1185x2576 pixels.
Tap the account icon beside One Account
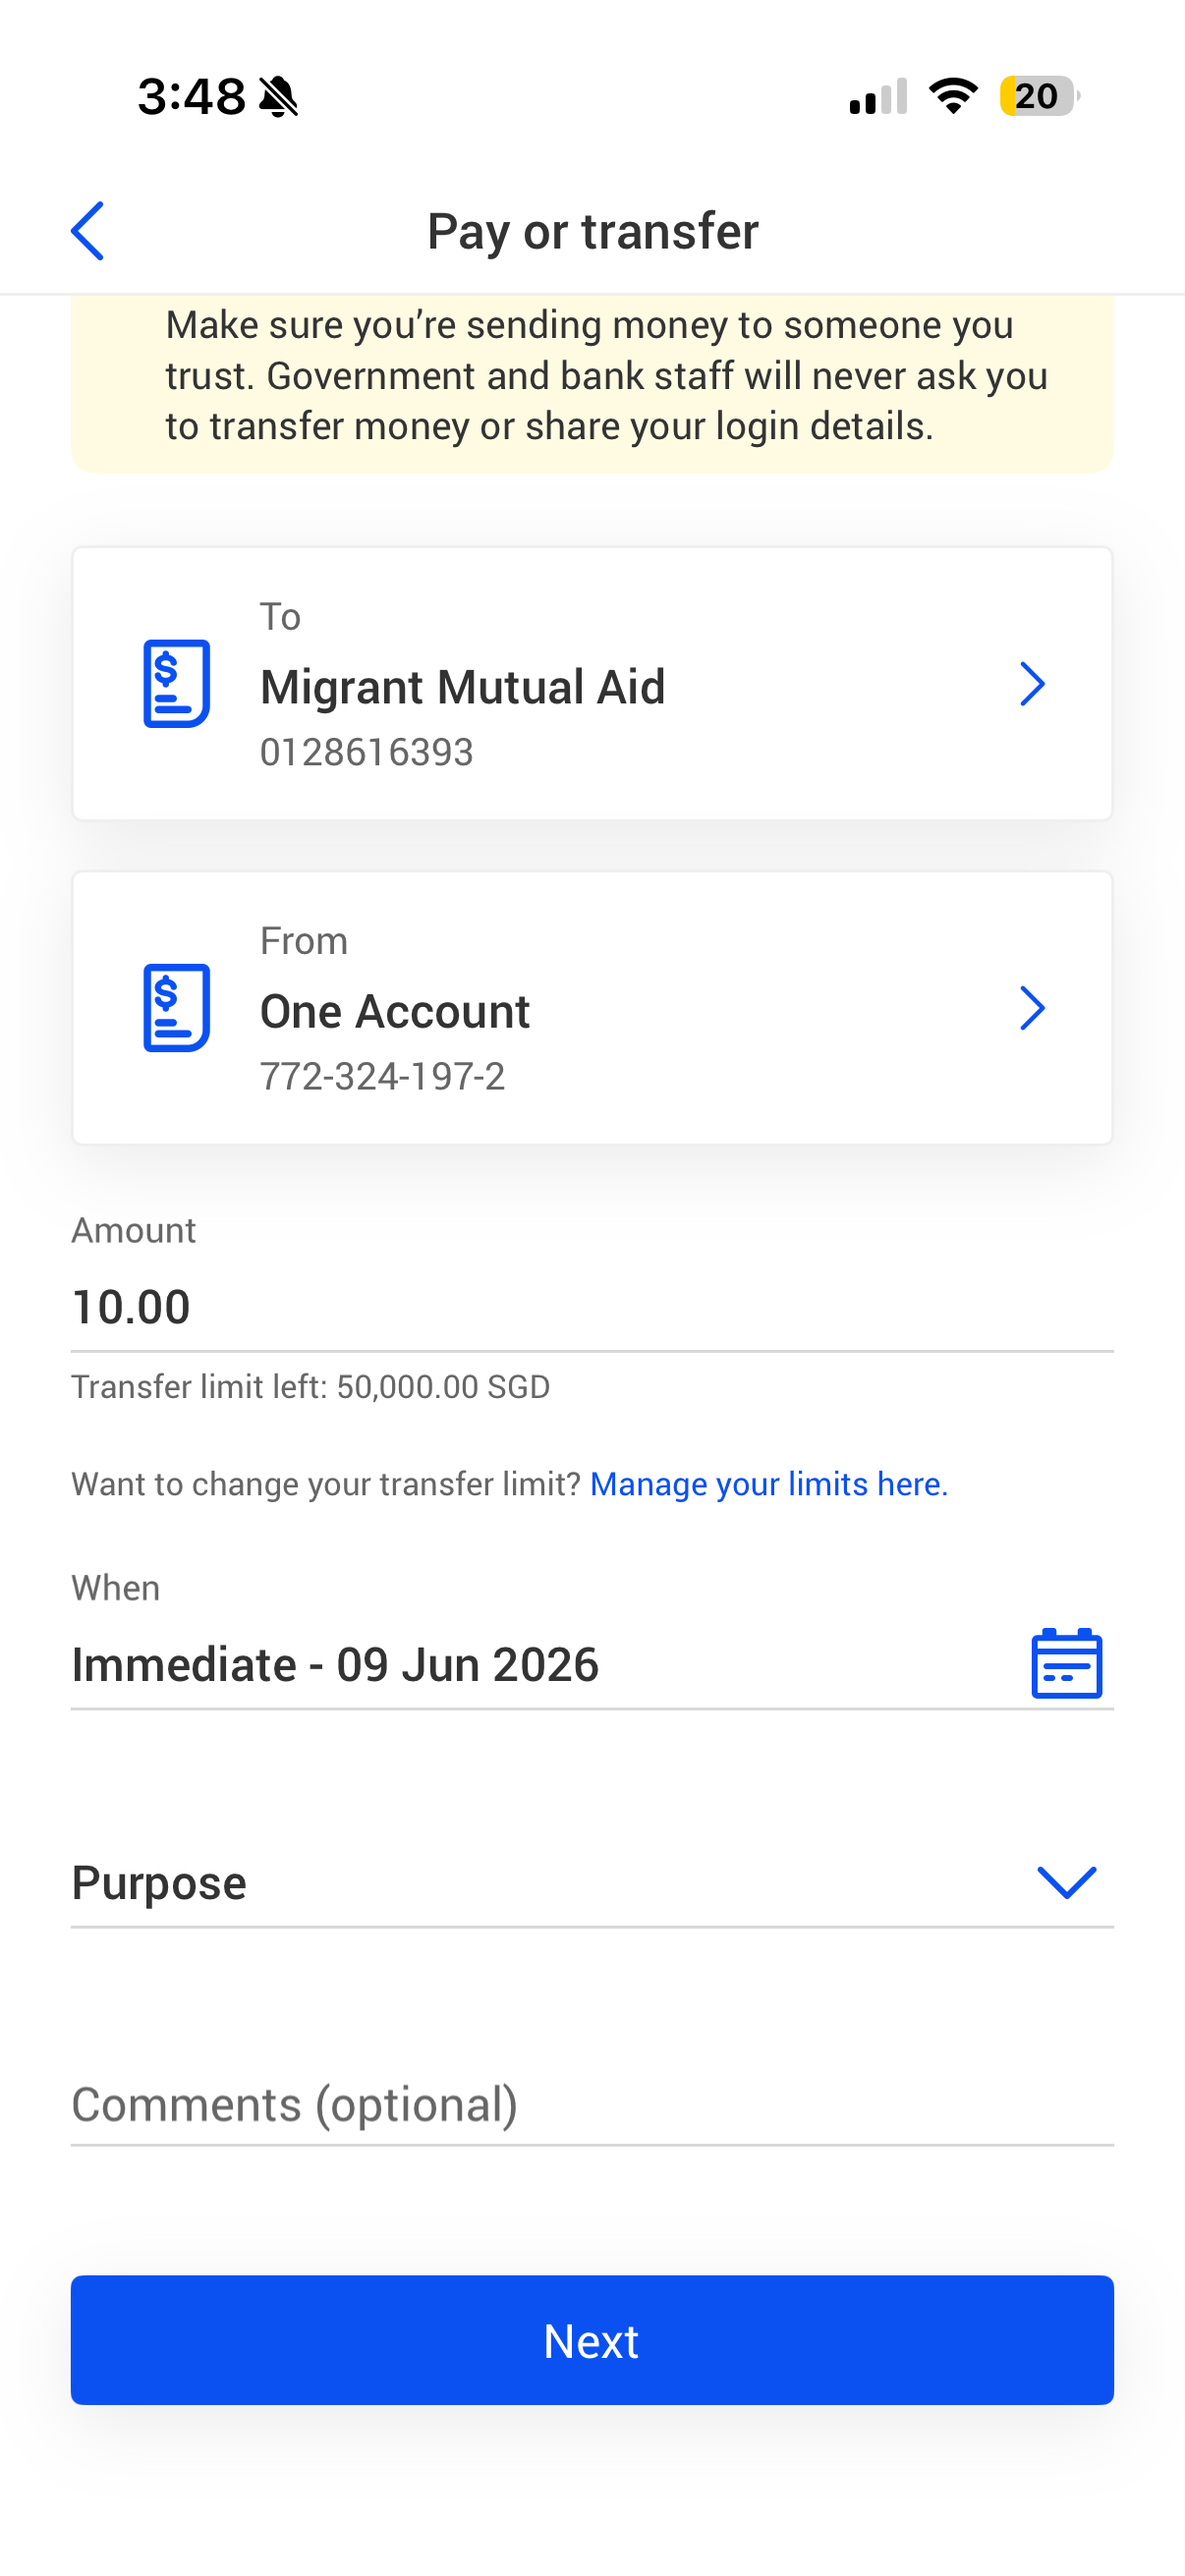(x=177, y=1007)
